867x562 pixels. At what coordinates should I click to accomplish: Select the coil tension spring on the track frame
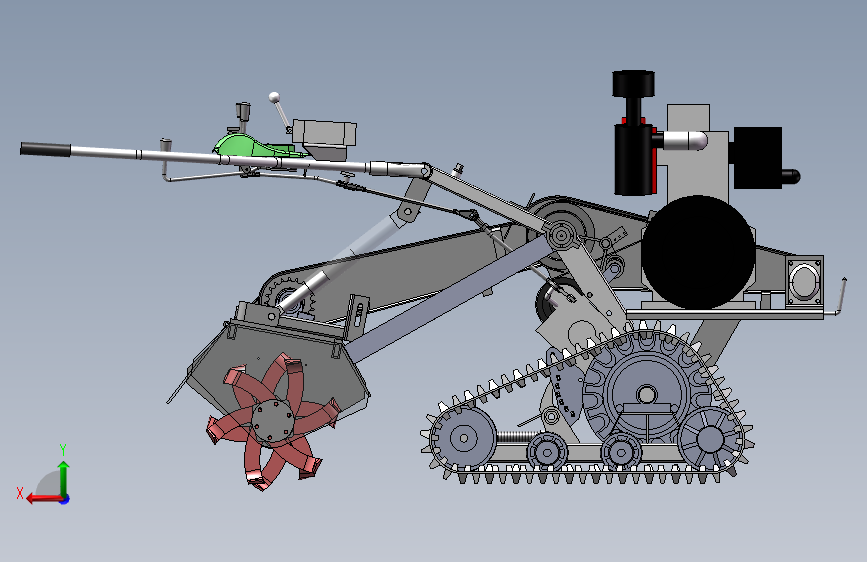tap(518, 436)
